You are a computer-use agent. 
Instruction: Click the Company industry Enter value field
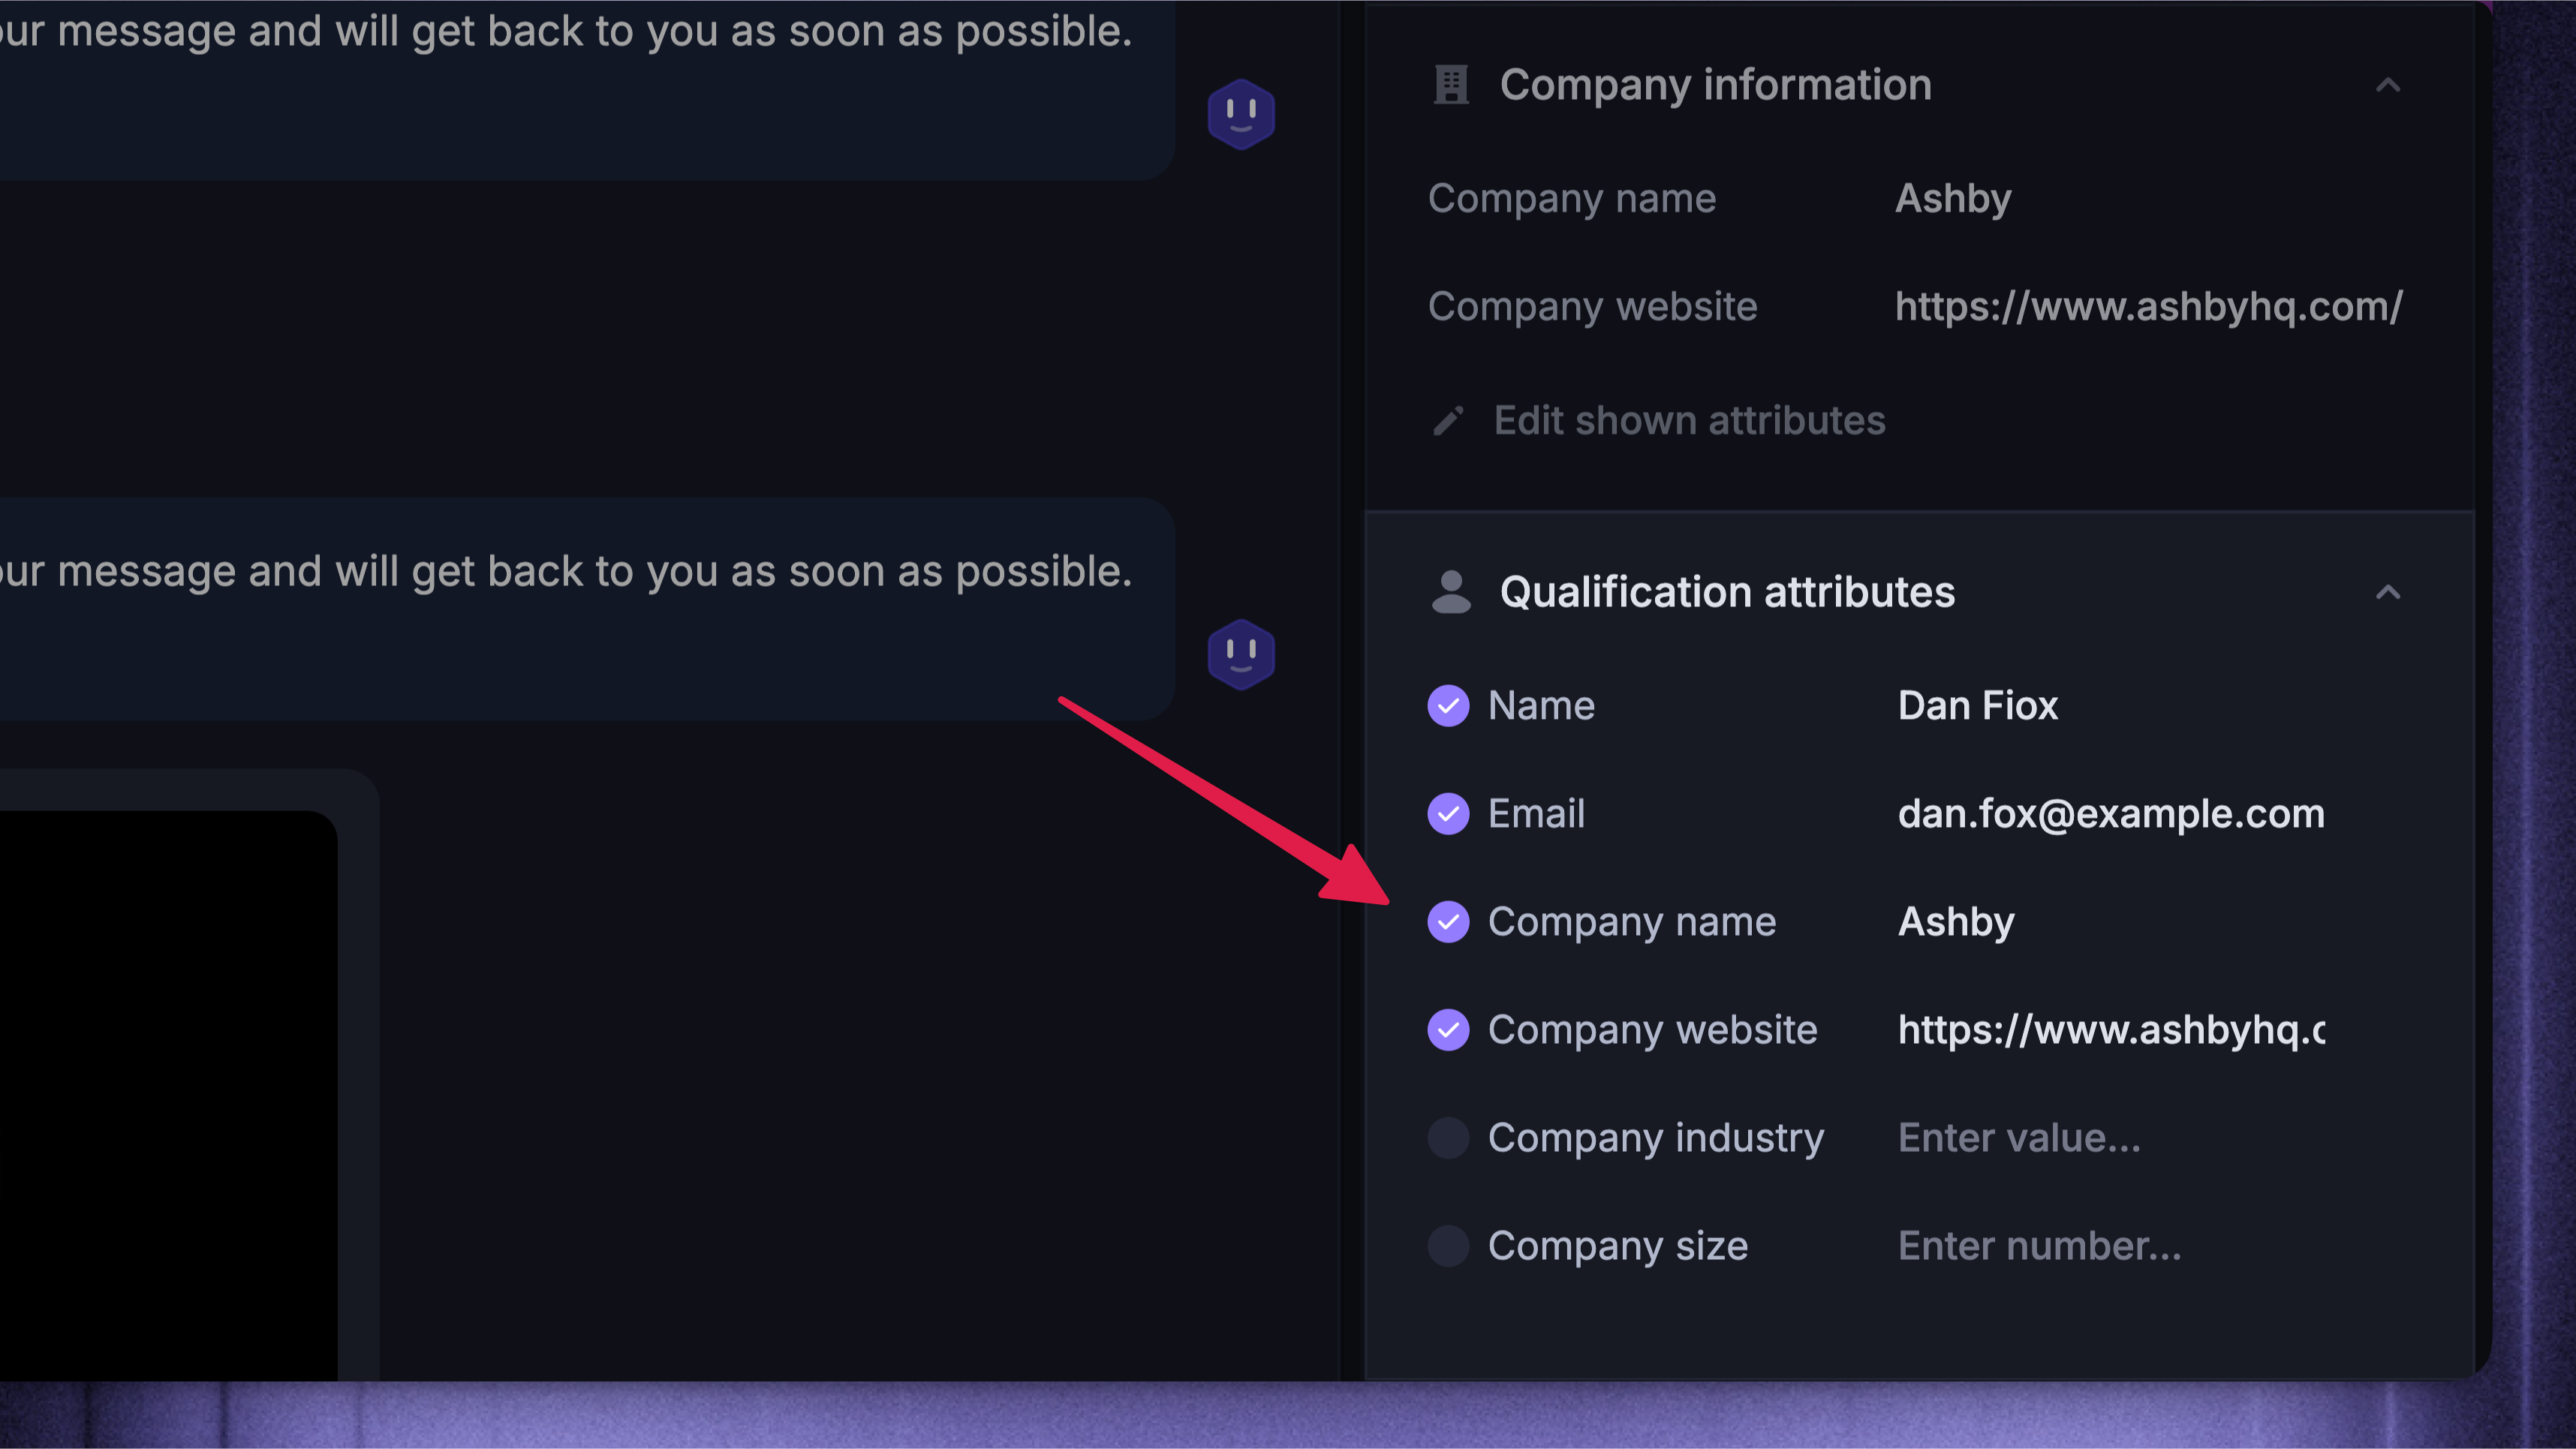(2019, 1138)
